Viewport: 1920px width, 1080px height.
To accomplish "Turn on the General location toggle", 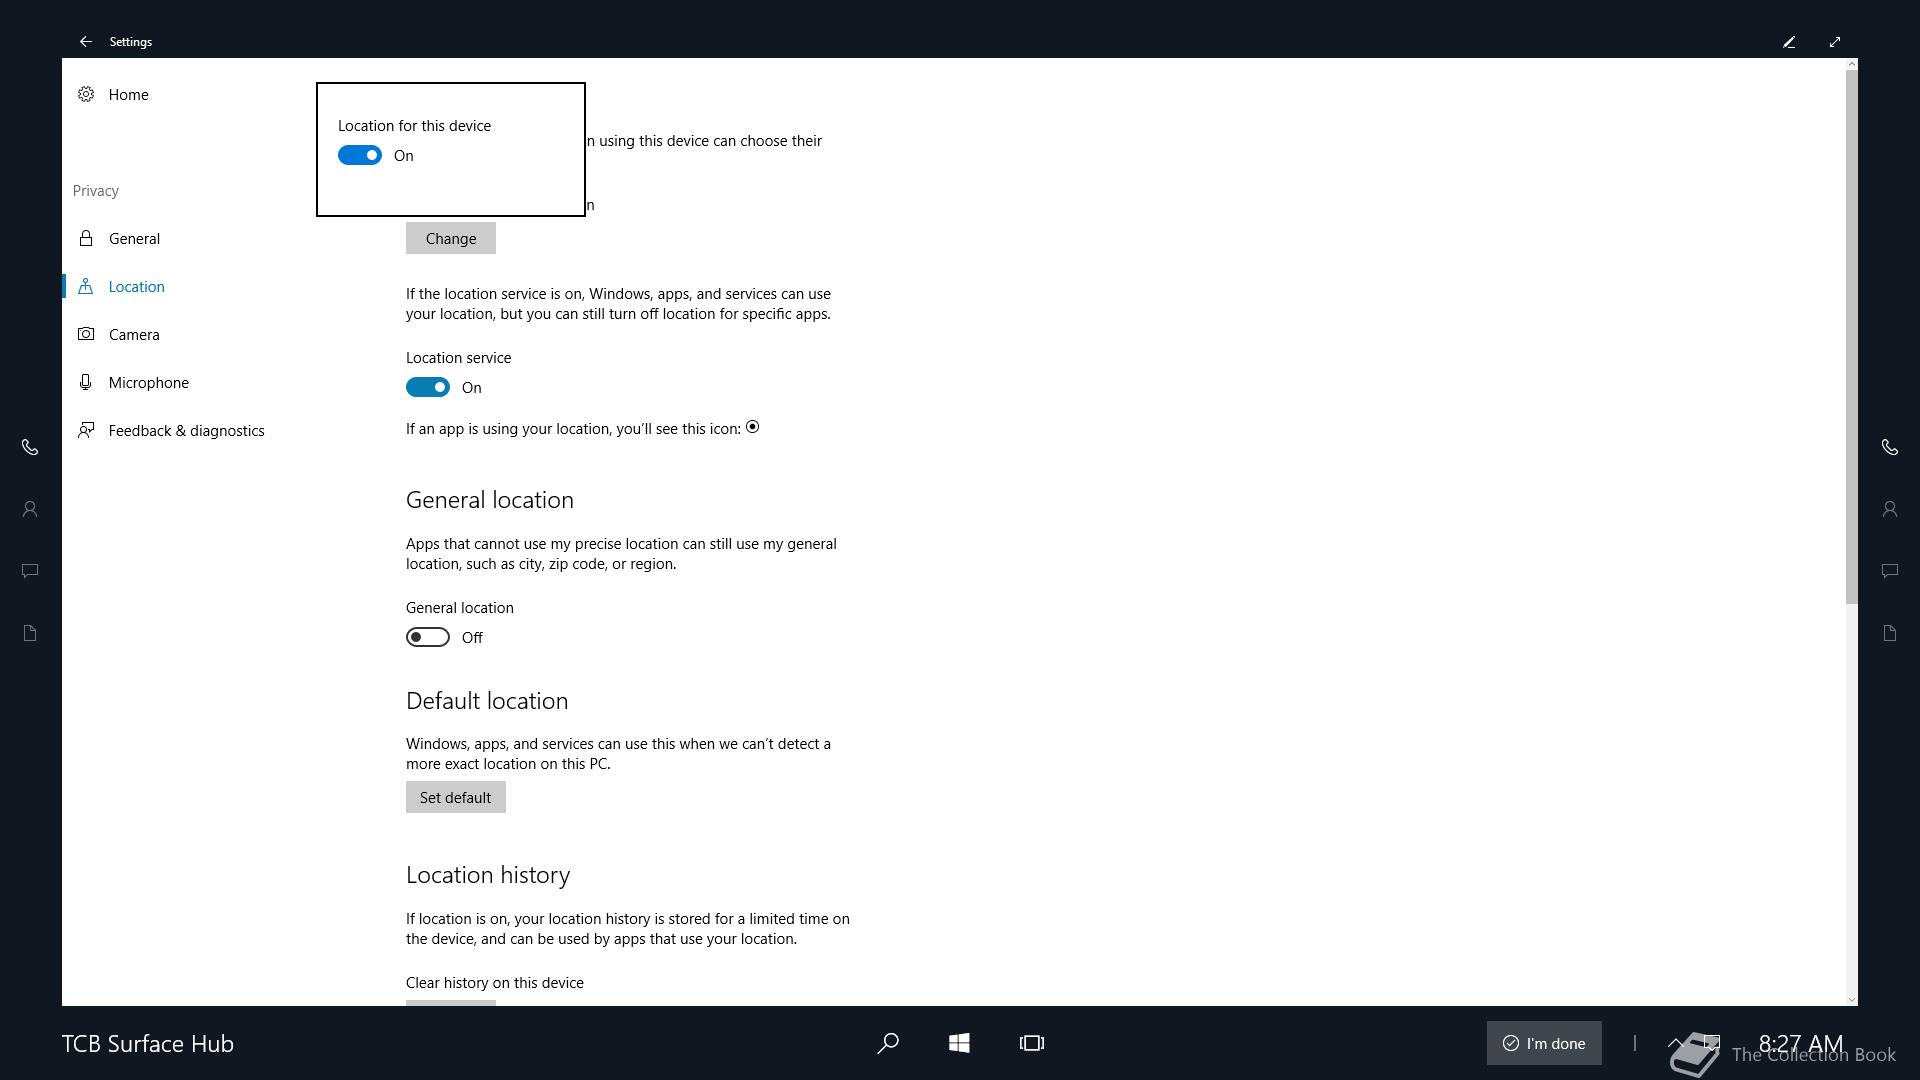I will pos(428,637).
